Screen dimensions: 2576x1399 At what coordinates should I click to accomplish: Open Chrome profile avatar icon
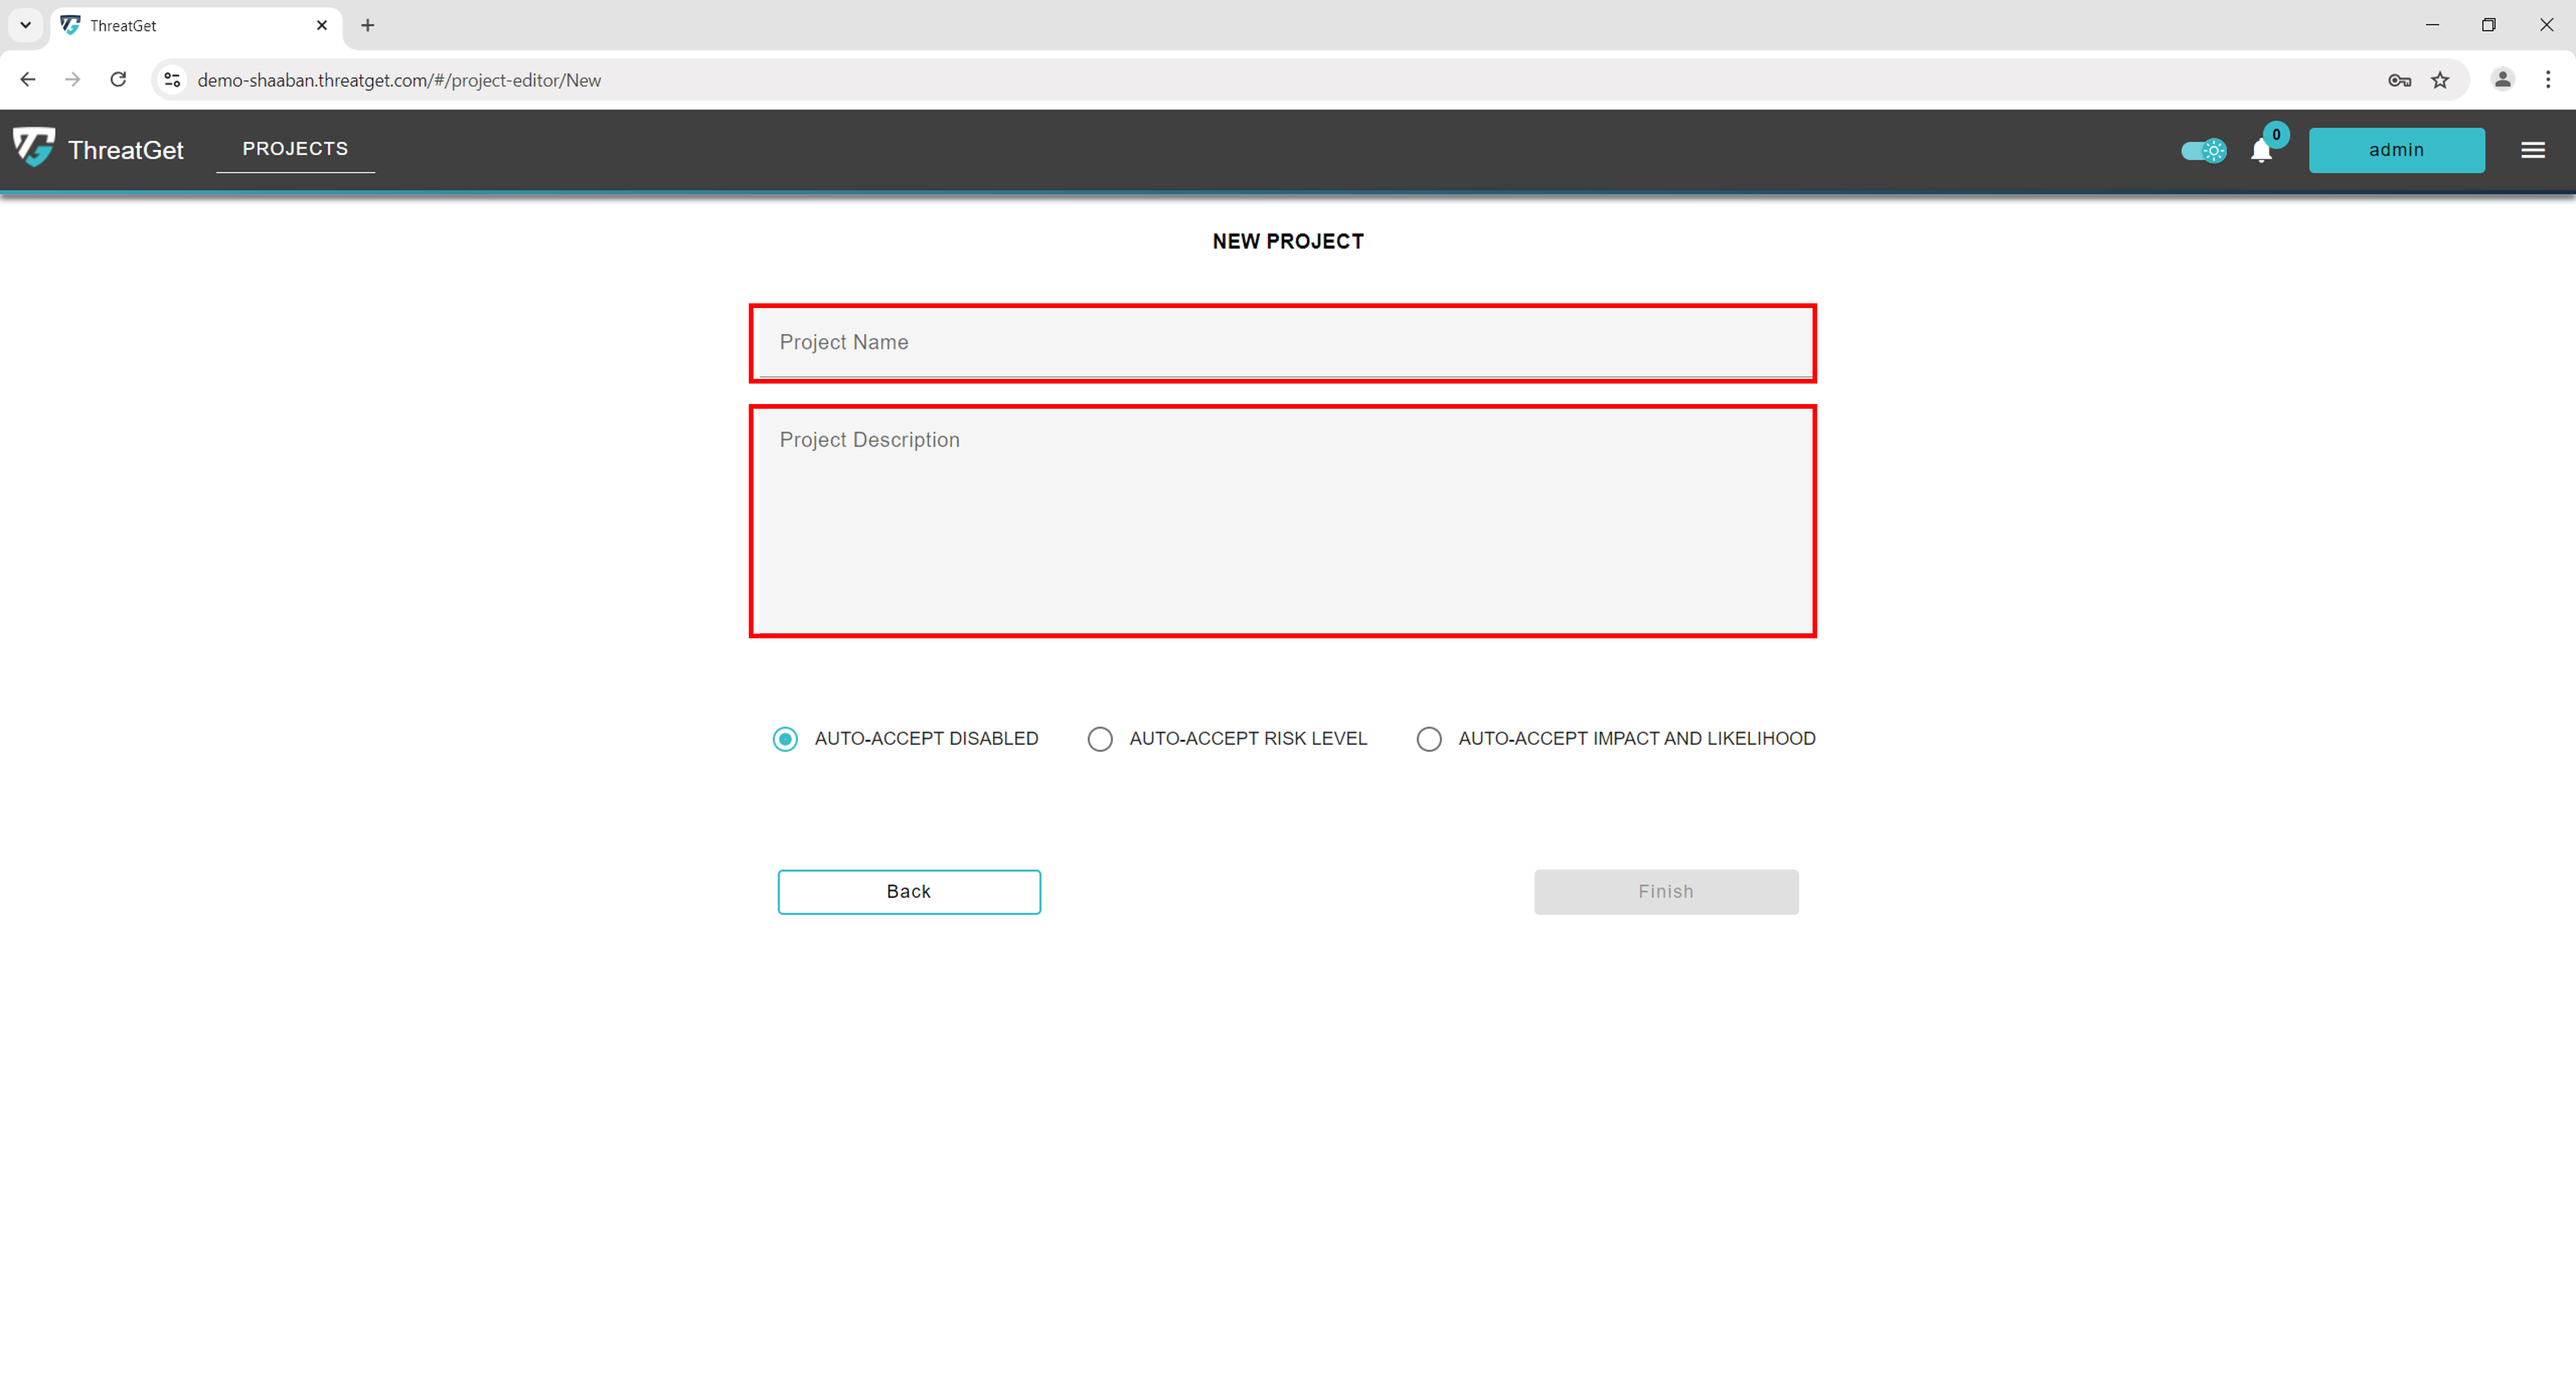(x=2502, y=80)
